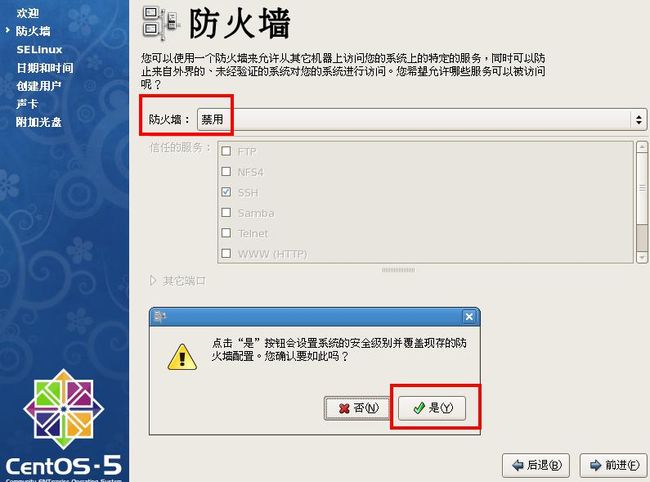Check the WWW (HTTP) service box
Image resolution: width=650 pixels, height=482 pixels.
(226, 253)
